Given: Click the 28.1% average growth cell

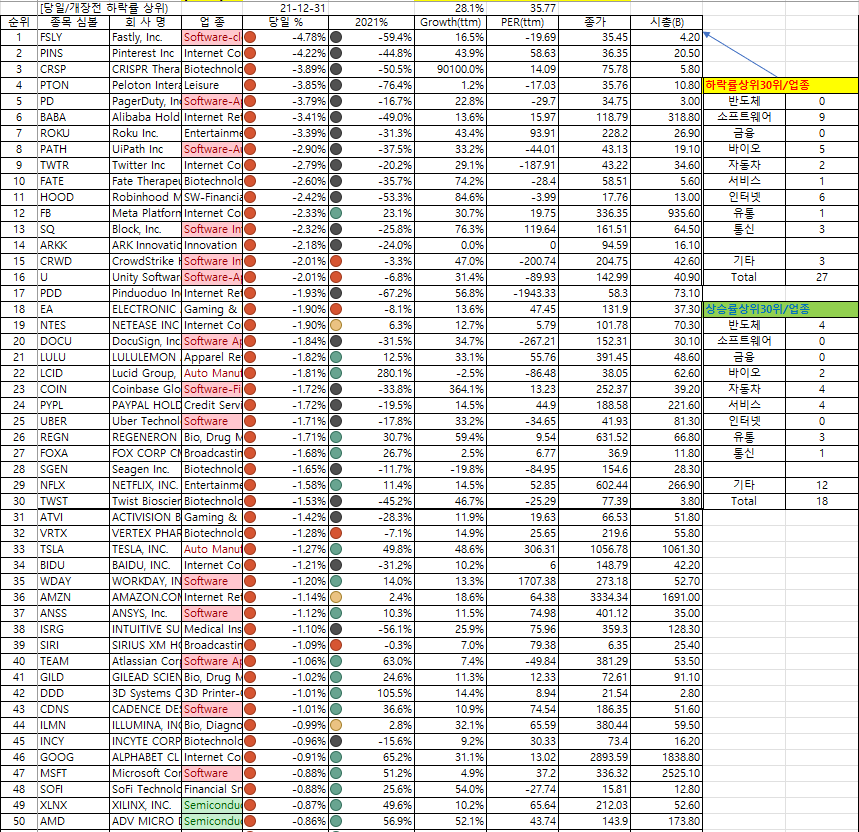Looking at the screenshot, I should pyautogui.click(x=450, y=8).
